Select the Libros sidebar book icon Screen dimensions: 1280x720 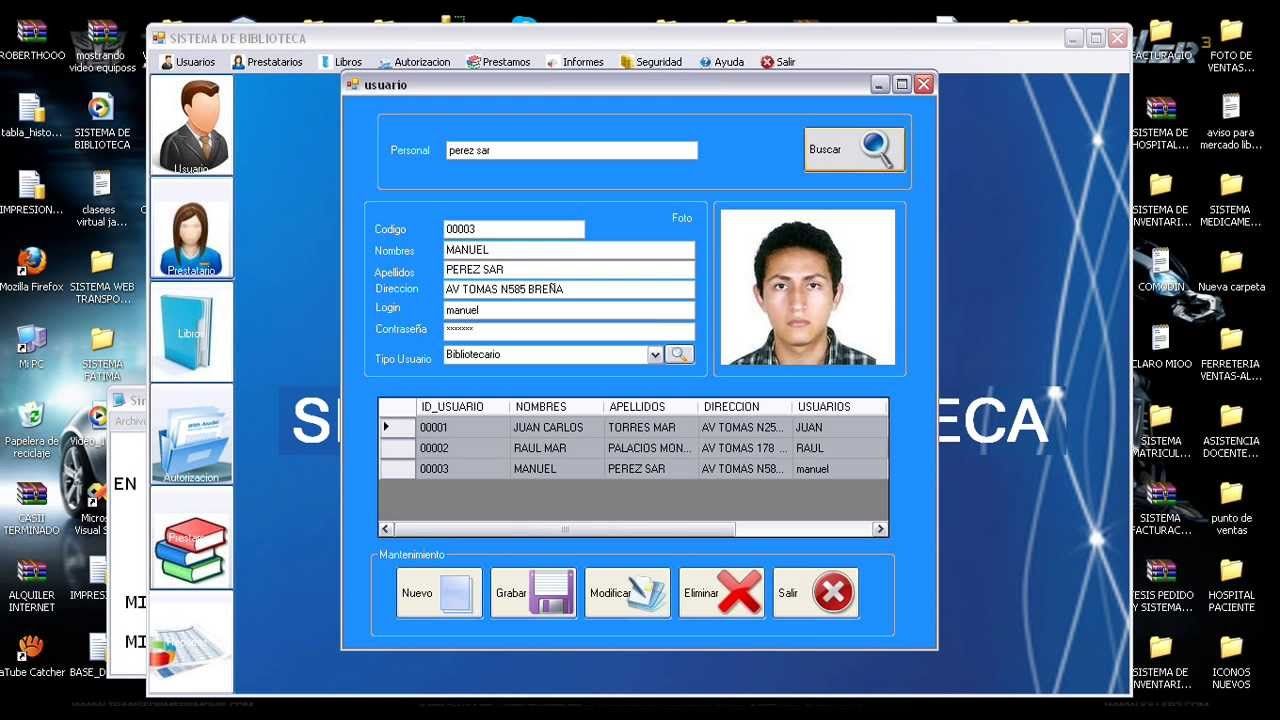click(x=191, y=332)
